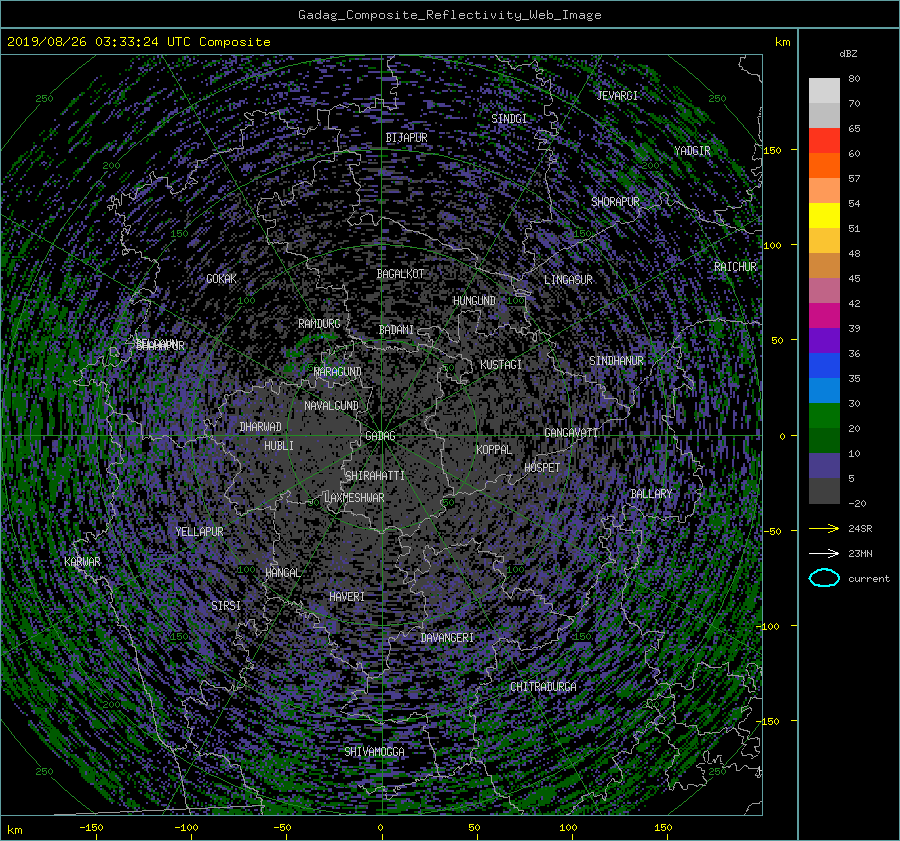Click the cyan current ellipse legend icon
The height and width of the screenshot is (841, 900).
[x=824, y=578]
